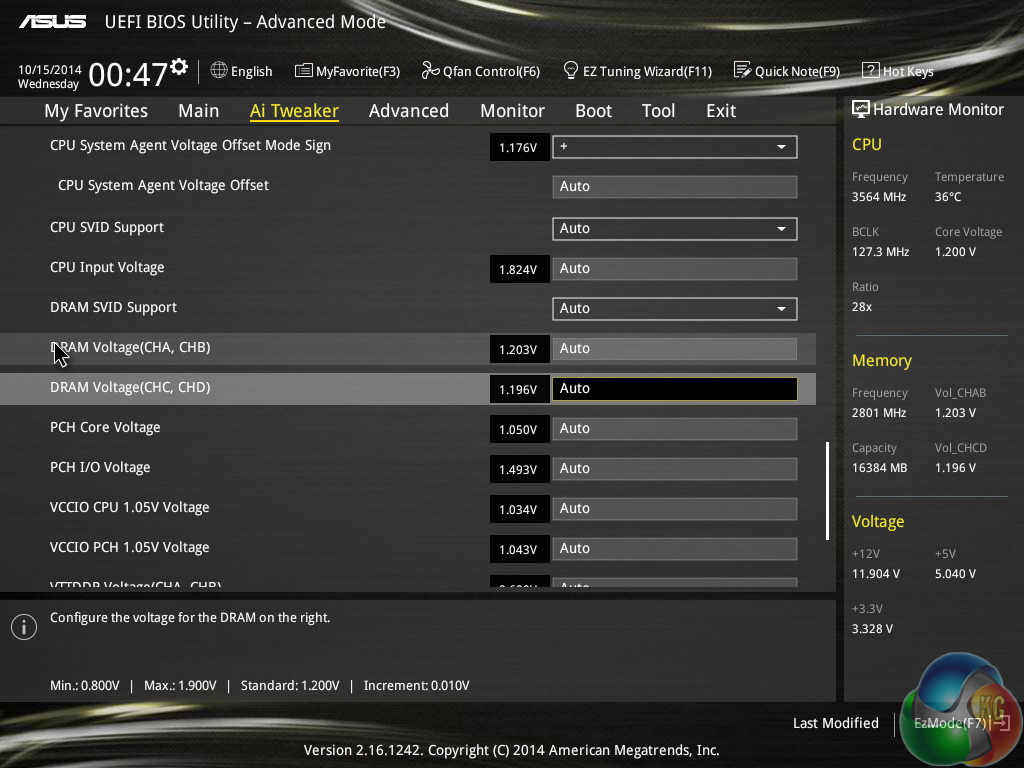This screenshot has width=1024, height=768.
Task: Click the 1.034V VCCIO CPU reading
Action: pos(519,509)
